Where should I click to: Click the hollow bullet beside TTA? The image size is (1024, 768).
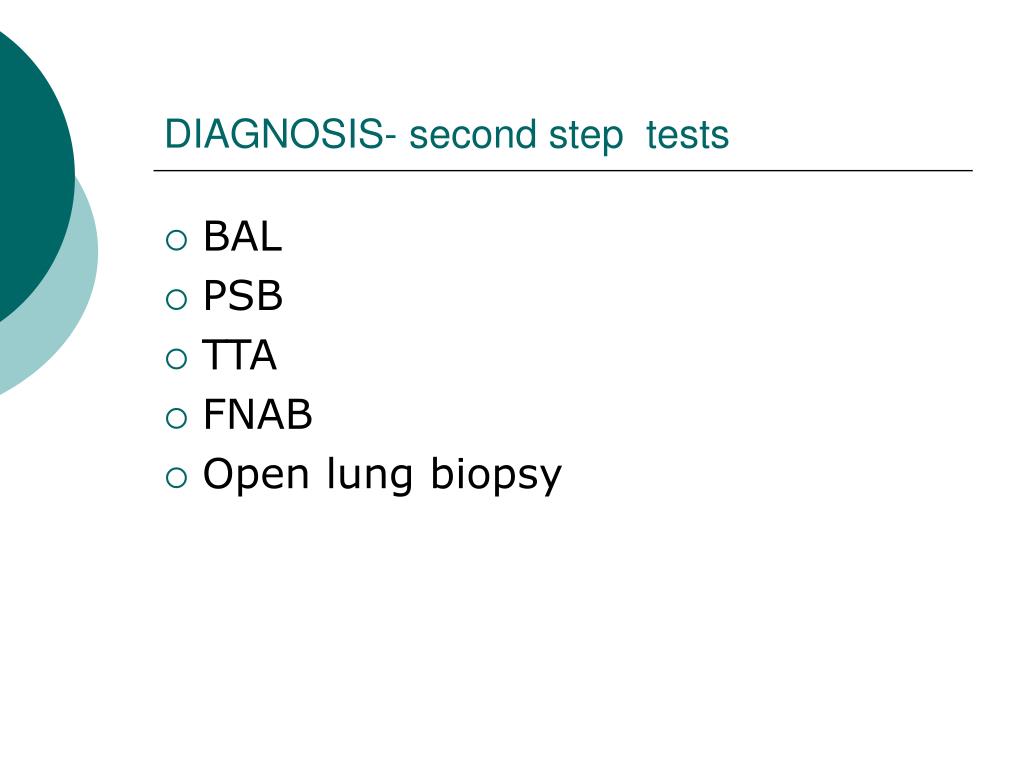(176, 359)
